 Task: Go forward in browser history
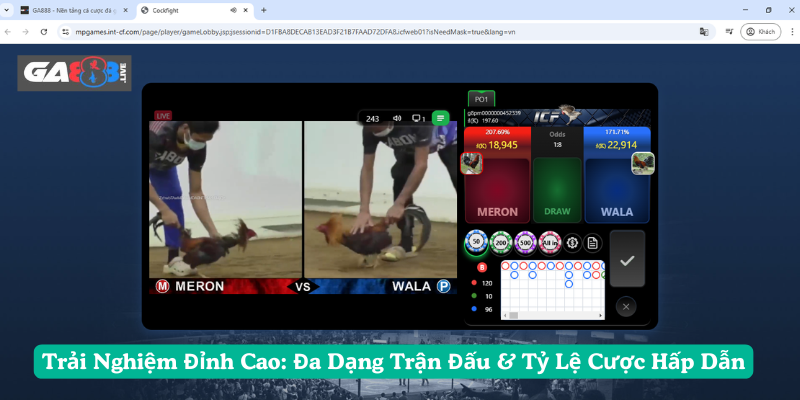pos(26,32)
